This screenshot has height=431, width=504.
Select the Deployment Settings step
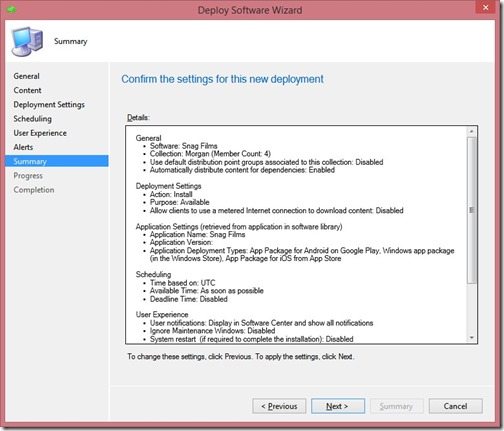coord(49,105)
